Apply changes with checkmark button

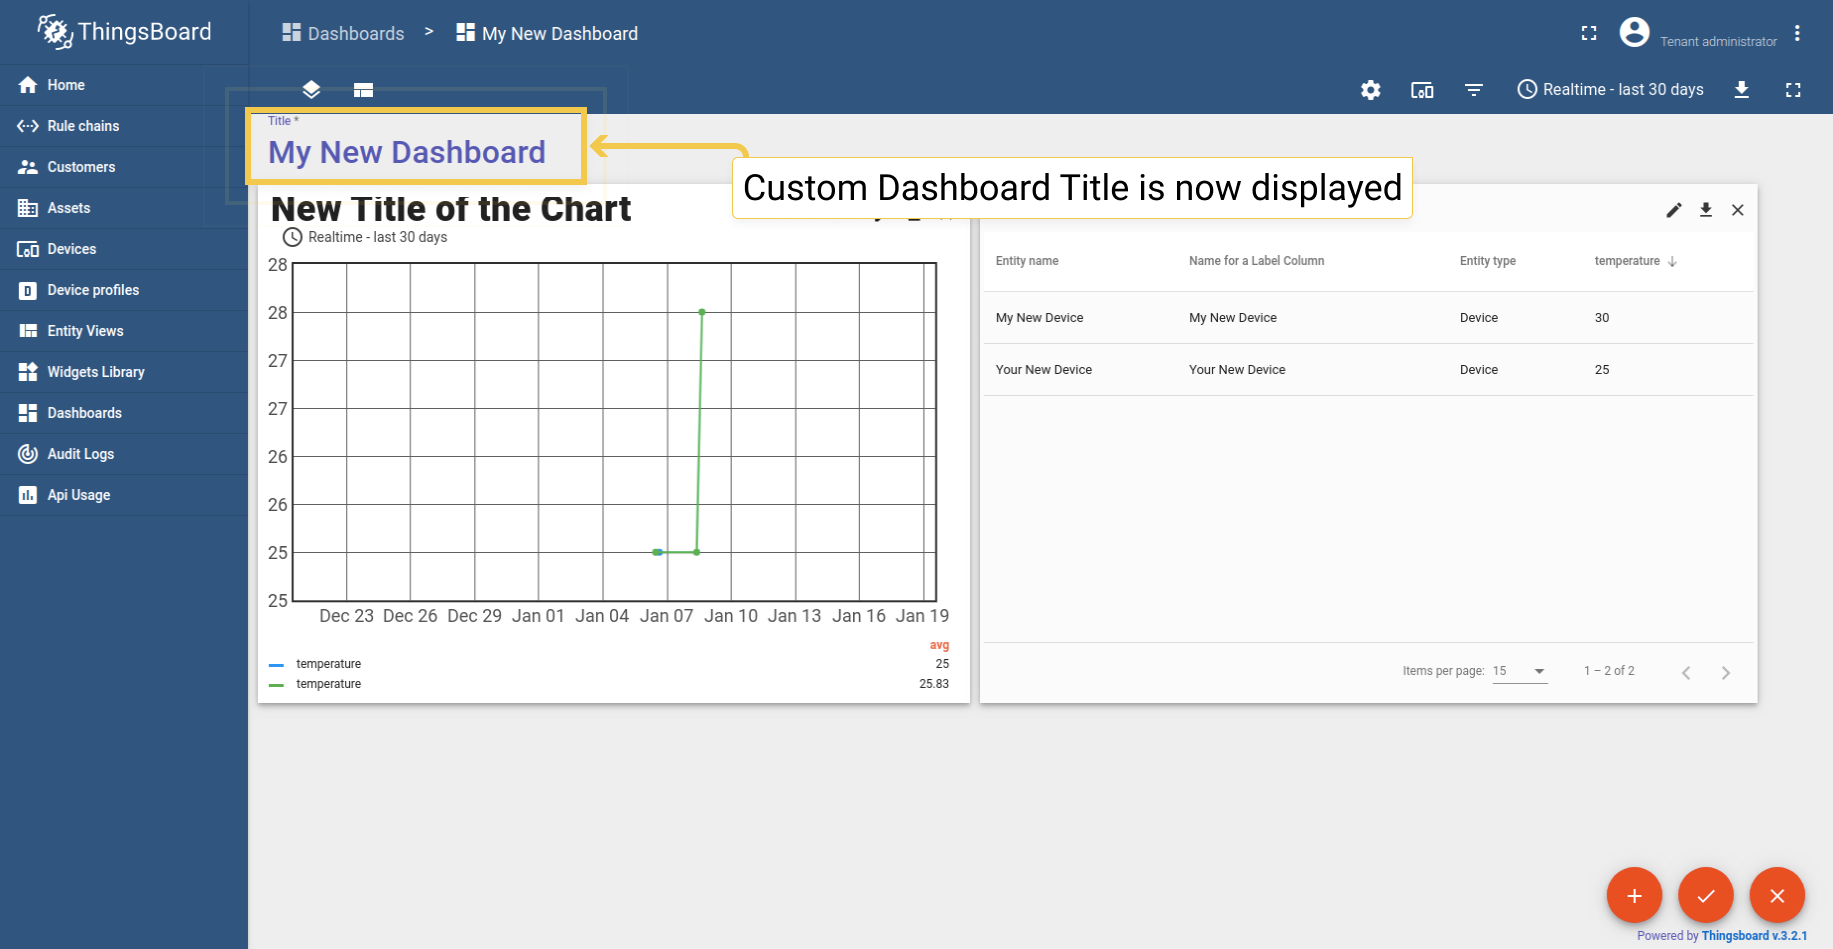(1706, 895)
